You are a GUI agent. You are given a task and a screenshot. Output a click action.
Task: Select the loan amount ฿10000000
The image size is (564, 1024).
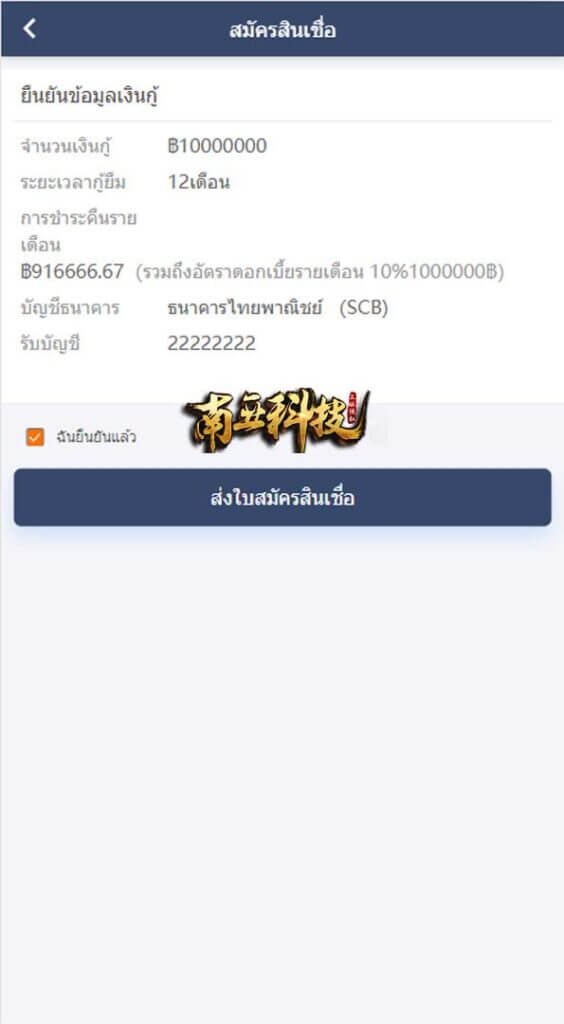217,146
